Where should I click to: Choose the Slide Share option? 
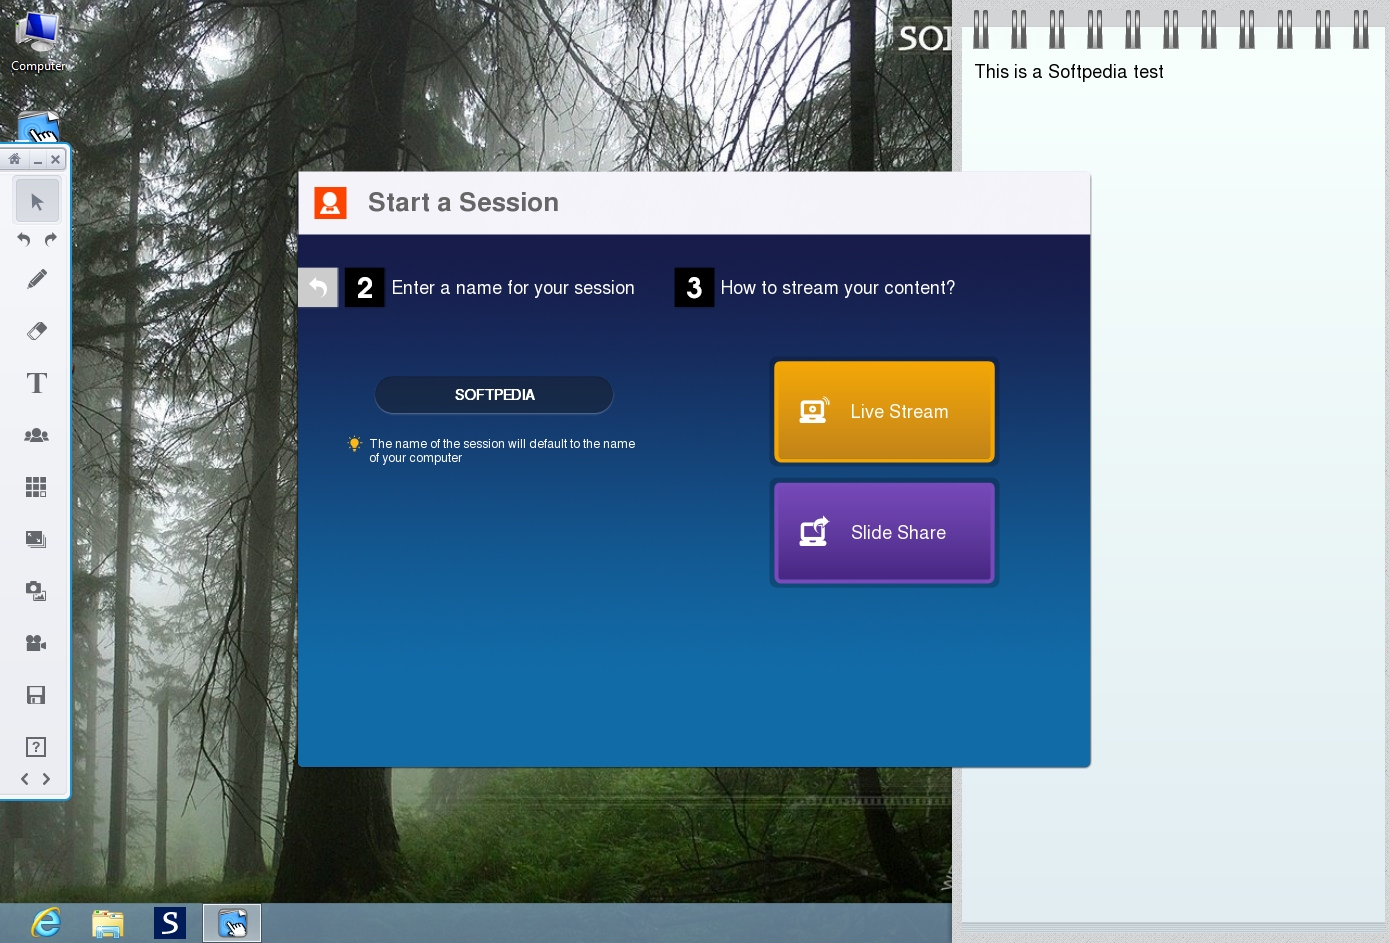tap(884, 533)
